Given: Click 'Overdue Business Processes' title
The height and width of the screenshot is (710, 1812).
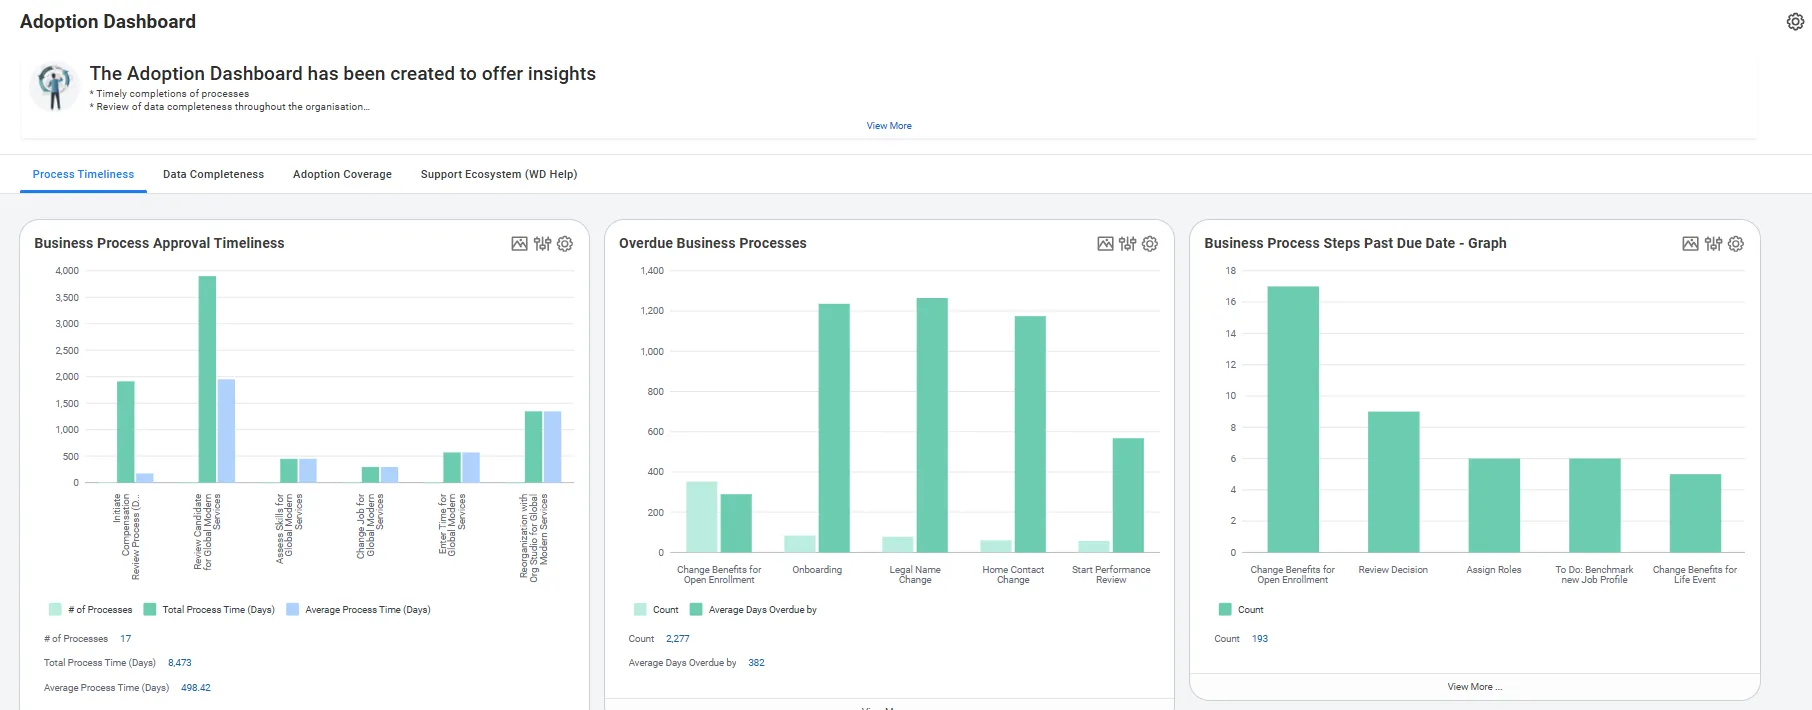Looking at the screenshot, I should point(713,243).
